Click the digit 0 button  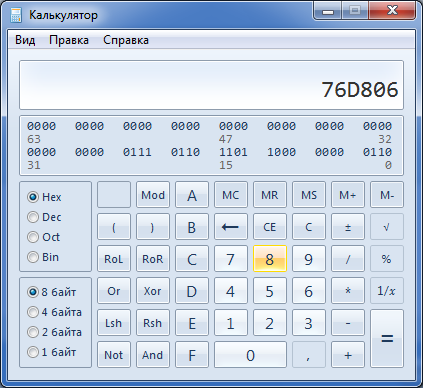[250, 355]
